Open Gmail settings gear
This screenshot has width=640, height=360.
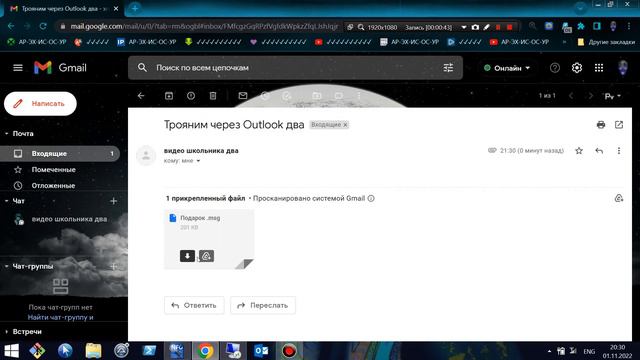point(577,68)
